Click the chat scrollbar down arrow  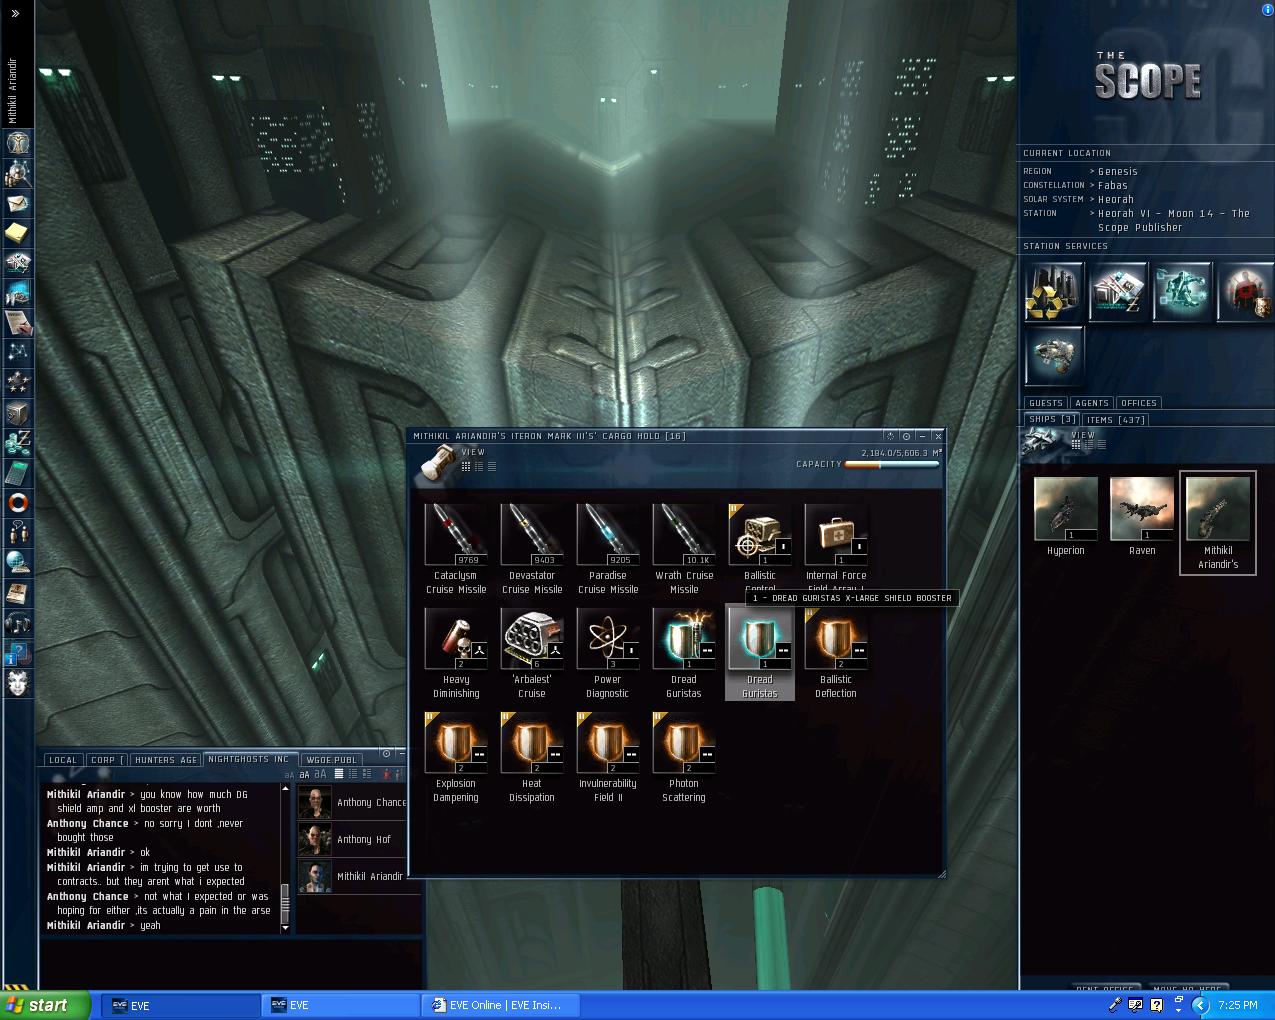pos(285,927)
